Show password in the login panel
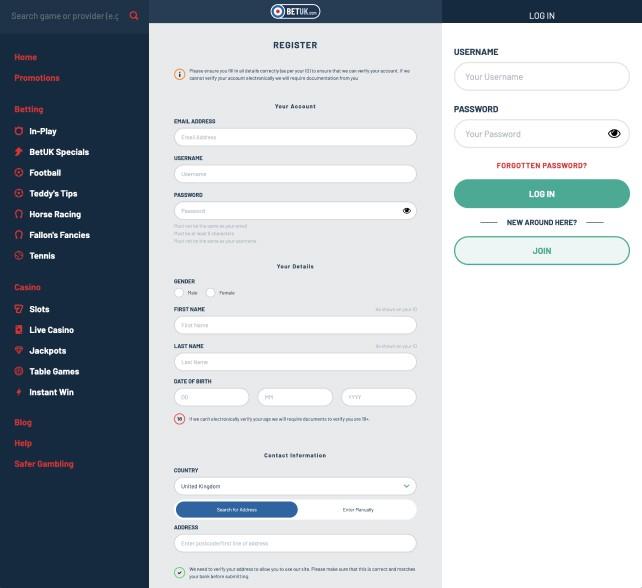Viewport: 642px width, 588px height. click(614, 133)
